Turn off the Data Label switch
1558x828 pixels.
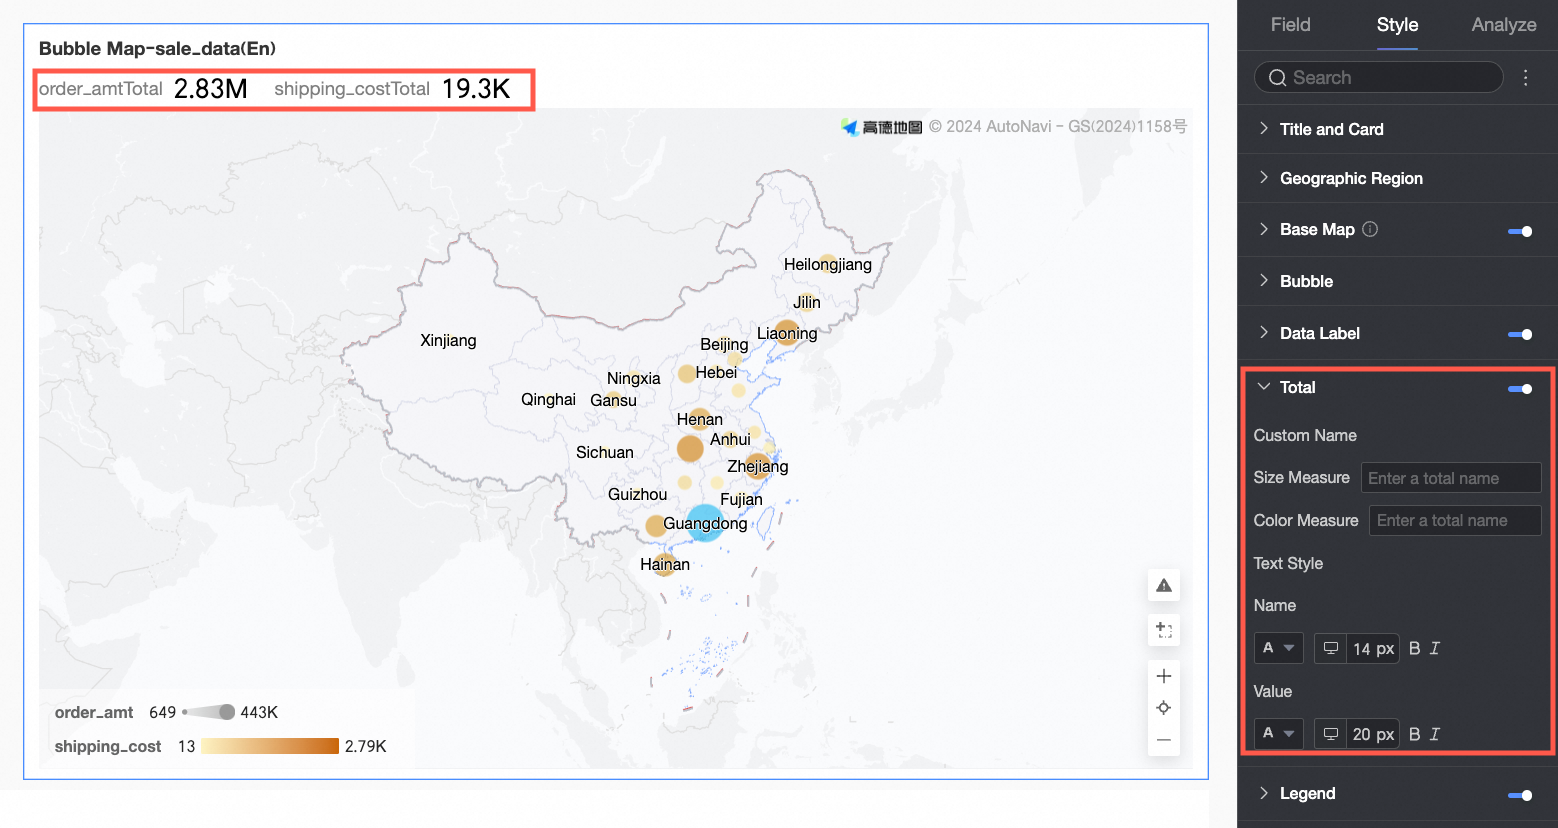1520,335
